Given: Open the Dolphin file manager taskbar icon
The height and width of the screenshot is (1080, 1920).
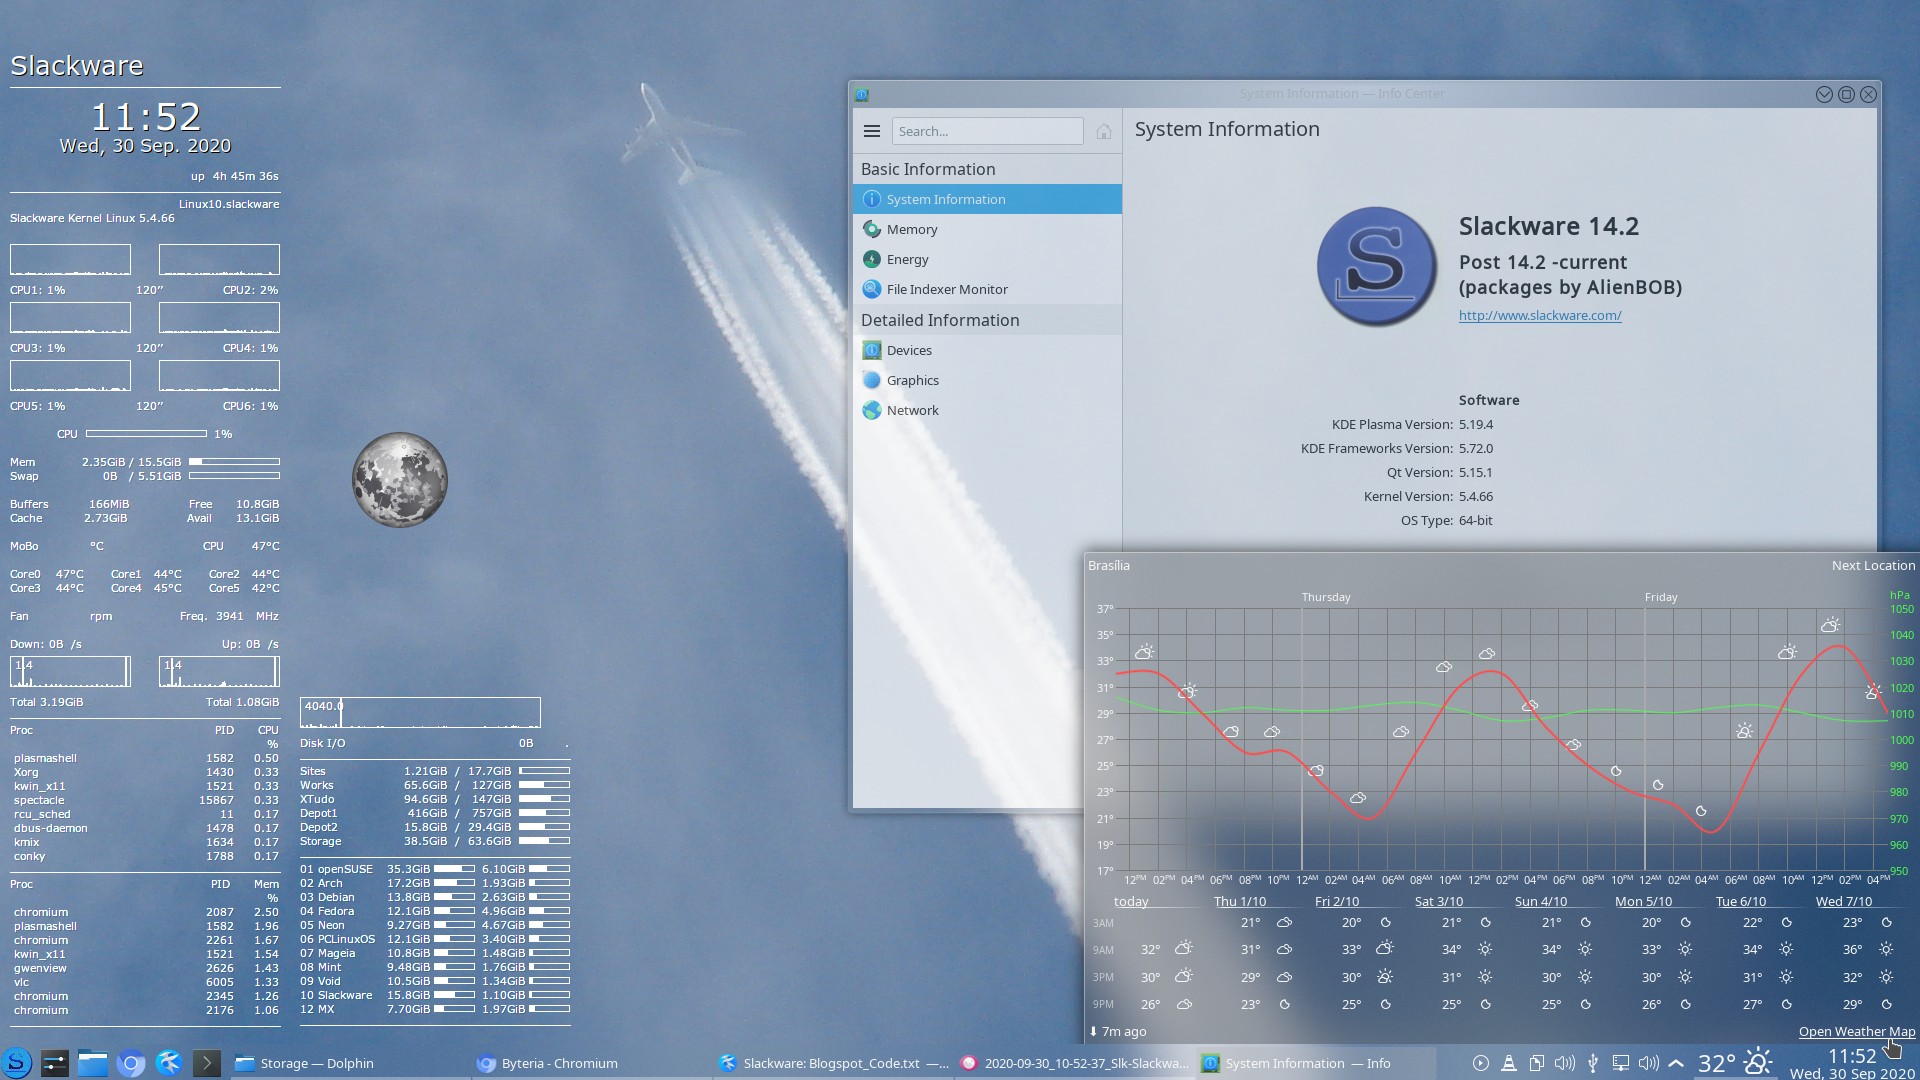Looking at the screenshot, I should 93,1063.
